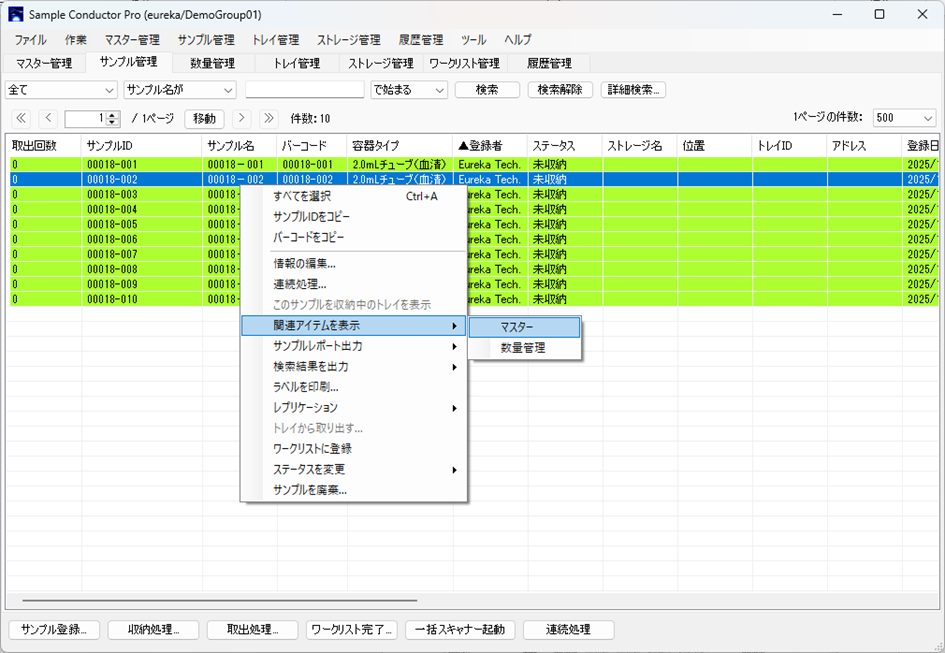Click the search text input field
The image size is (945, 653).
click(x=304, y=90)
